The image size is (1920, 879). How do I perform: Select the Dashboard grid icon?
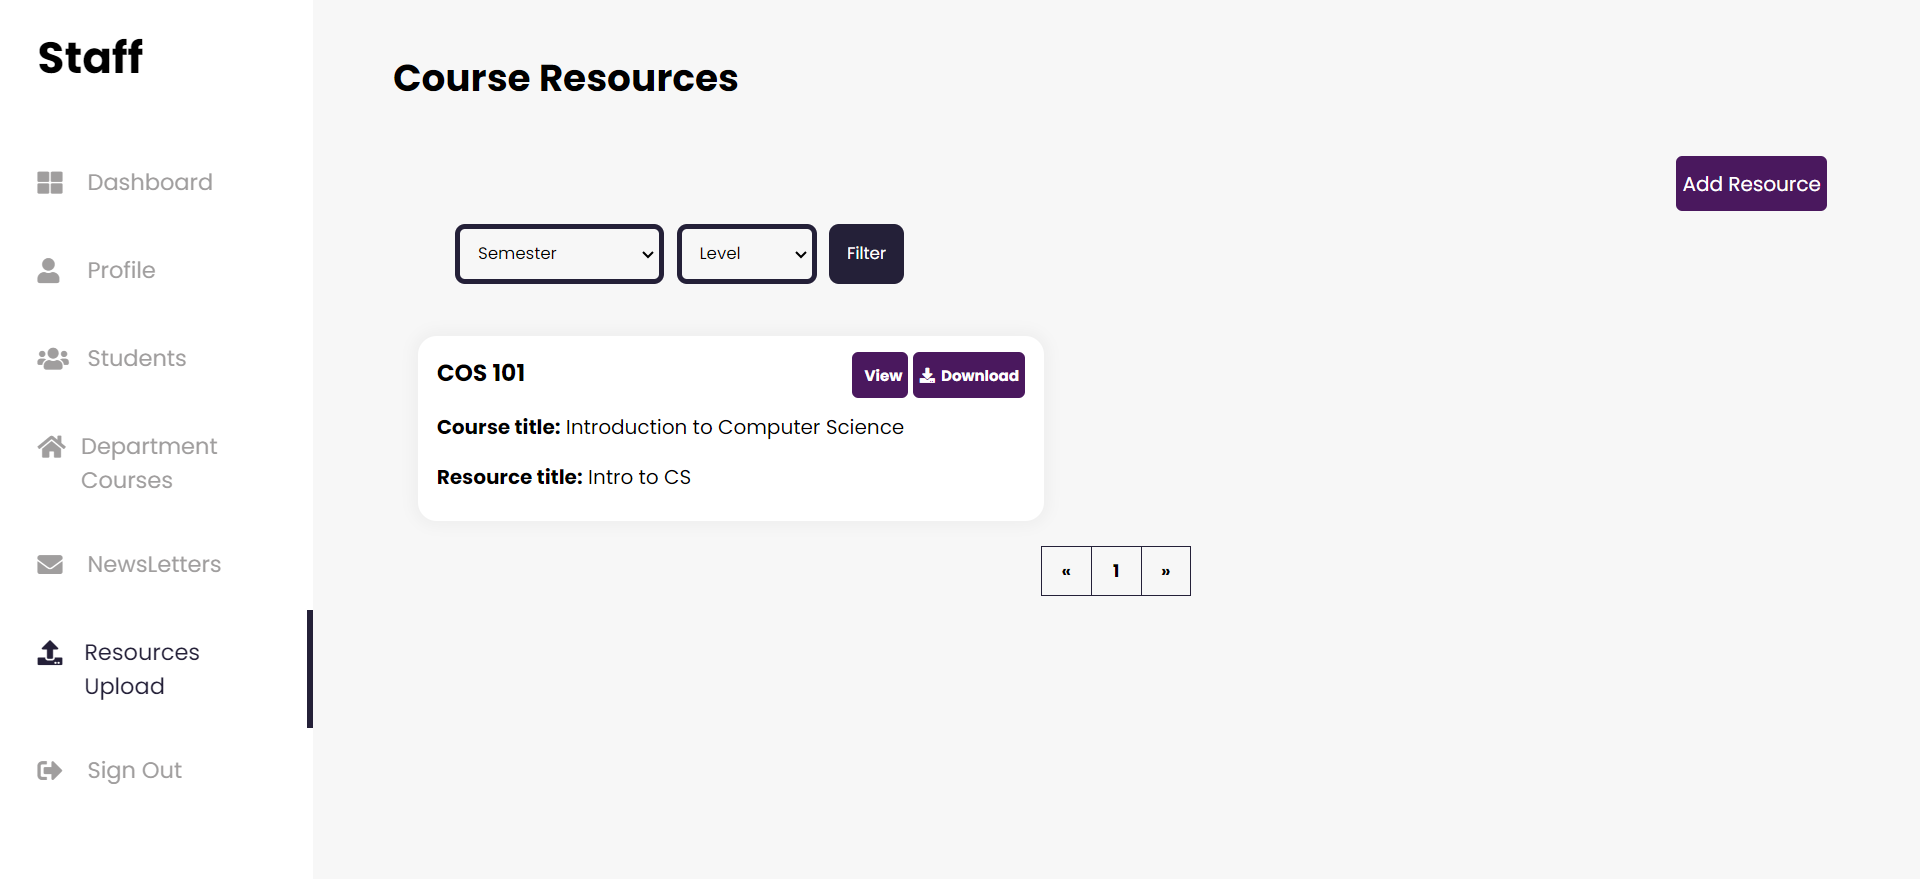[x=49, y=182]
